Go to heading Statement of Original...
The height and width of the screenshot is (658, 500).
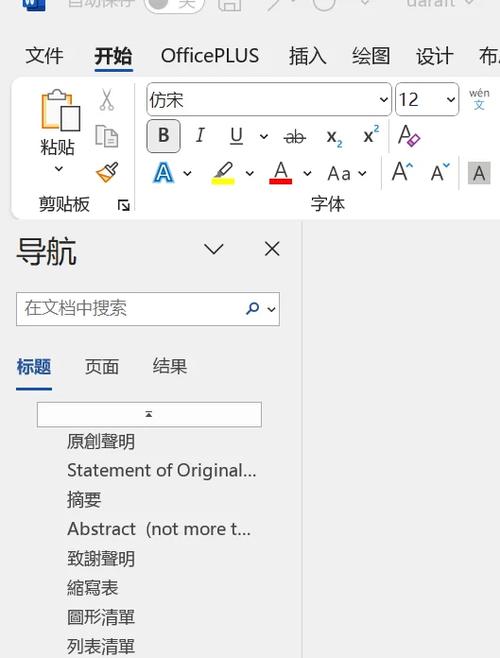point(162,470)
